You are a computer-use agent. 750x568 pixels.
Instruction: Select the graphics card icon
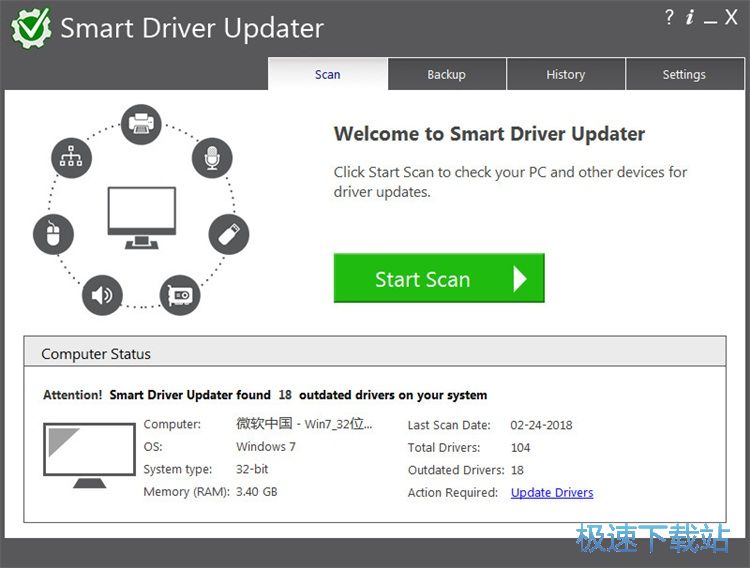click(x=180, y=295)
